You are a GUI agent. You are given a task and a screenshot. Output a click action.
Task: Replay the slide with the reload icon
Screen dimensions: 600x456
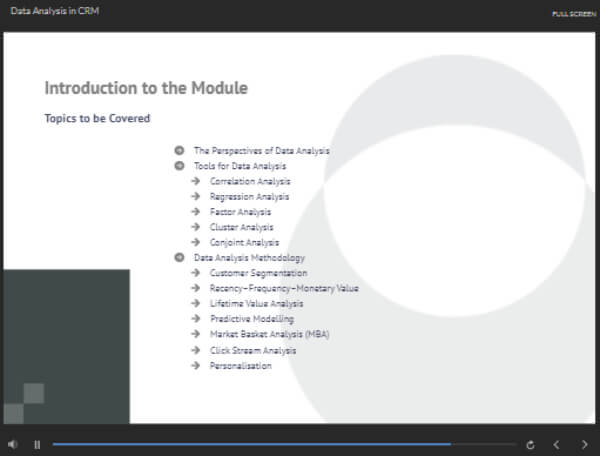pos(530,445)
